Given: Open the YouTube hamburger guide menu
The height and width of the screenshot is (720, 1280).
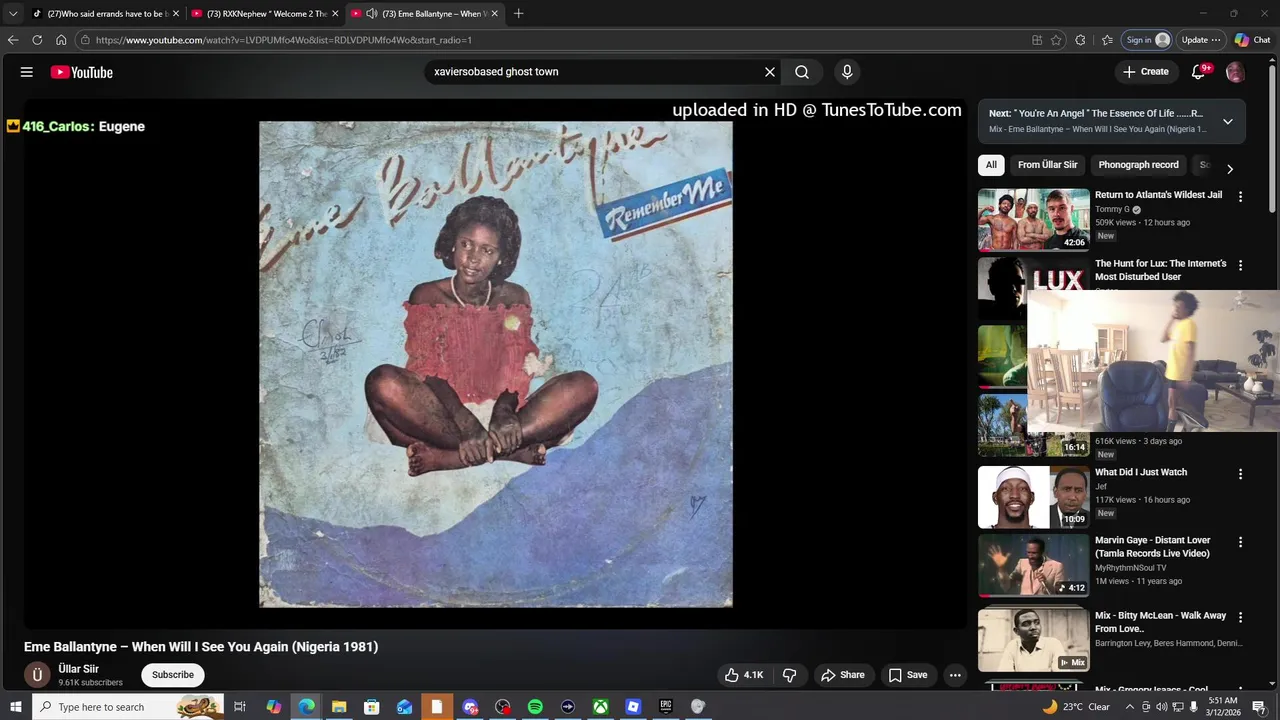Looking at the screenshot, I should tap(27, 72).
